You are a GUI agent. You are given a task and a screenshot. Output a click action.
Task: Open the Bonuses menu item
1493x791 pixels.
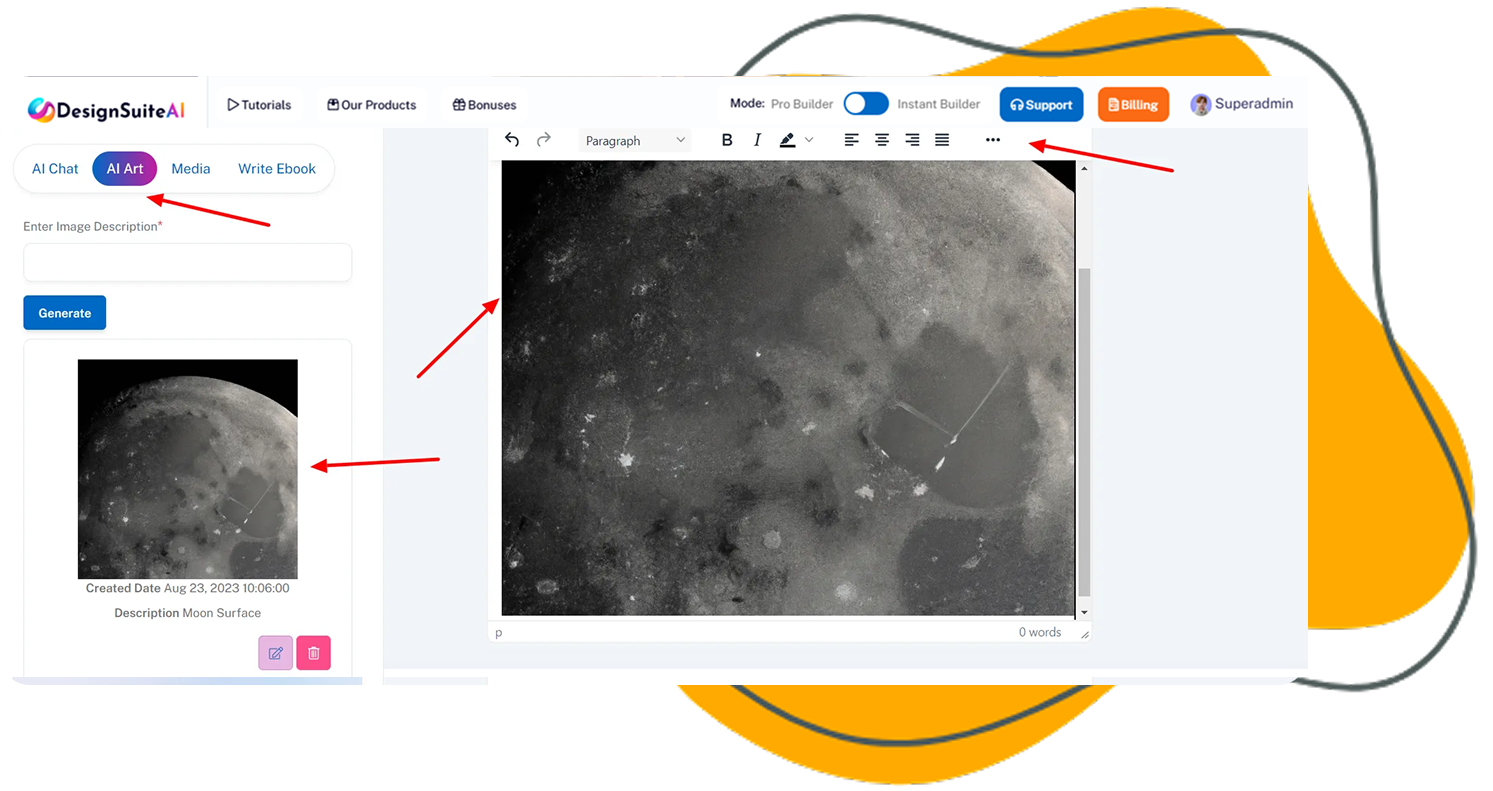click(484, 105)
